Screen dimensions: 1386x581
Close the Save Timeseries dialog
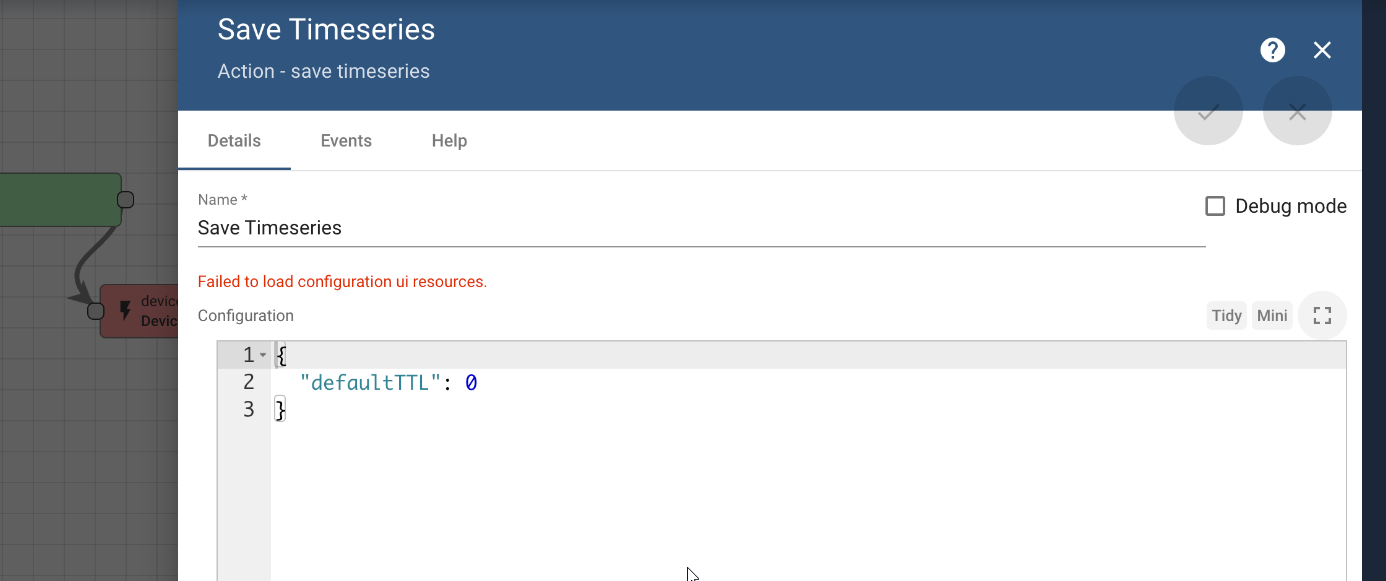(x=1322, y=49)
